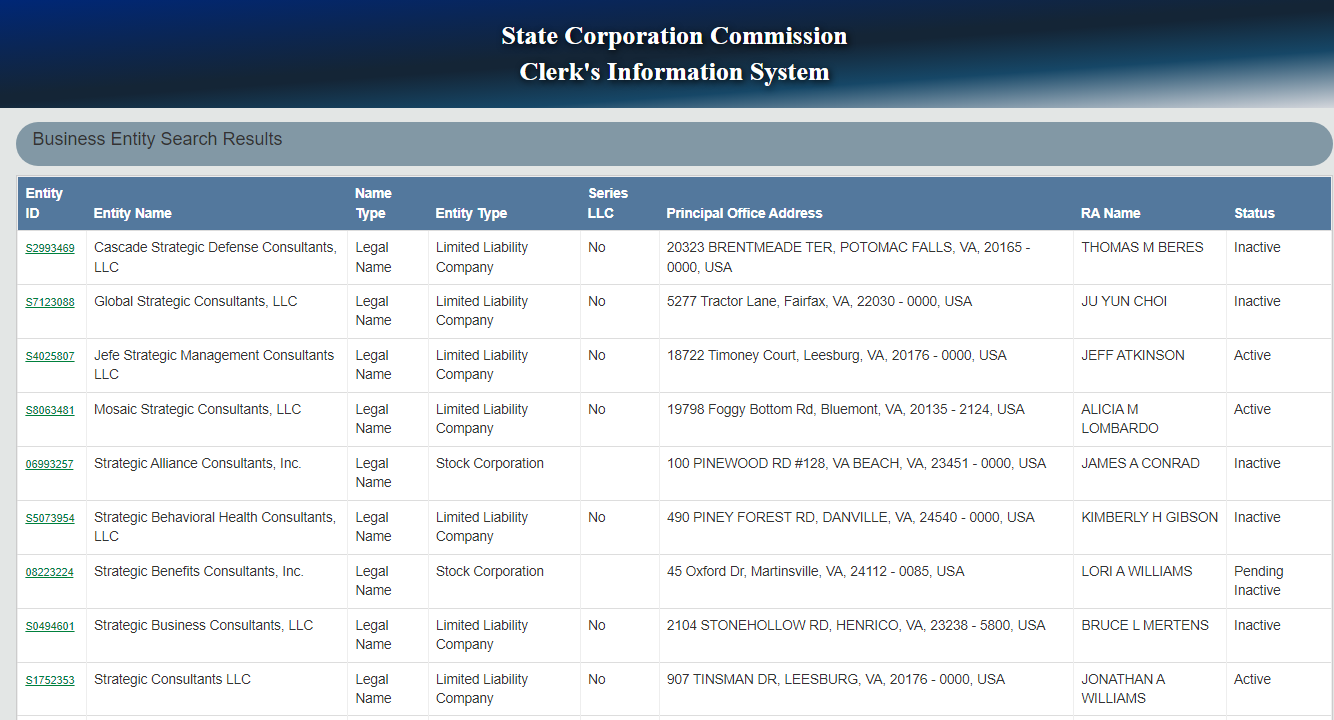Click RA name LORI A WILLIAMS
Image resolution: width=1334 pixels, height=720 pixels.
[x=1137, y=571]
